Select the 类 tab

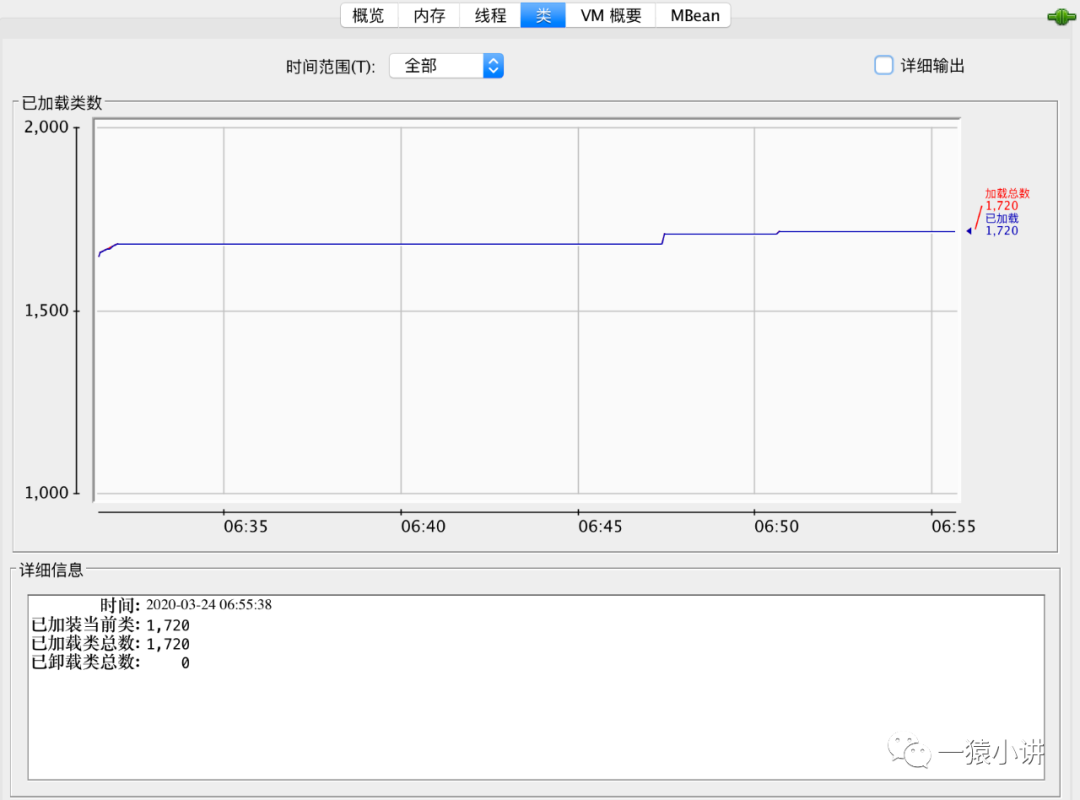(x=543, y=15)
